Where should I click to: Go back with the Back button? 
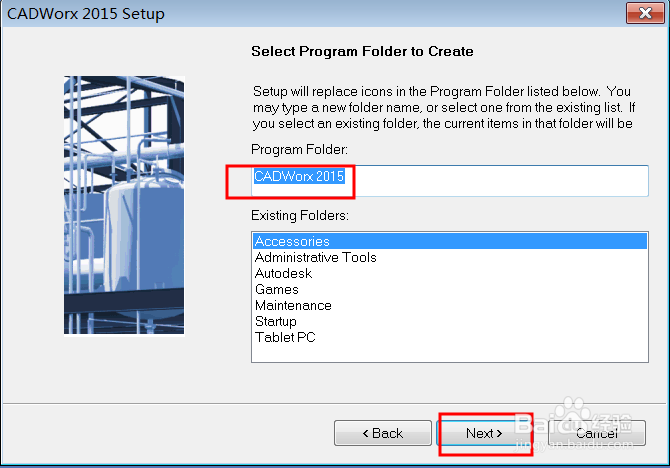pos(382,433)
